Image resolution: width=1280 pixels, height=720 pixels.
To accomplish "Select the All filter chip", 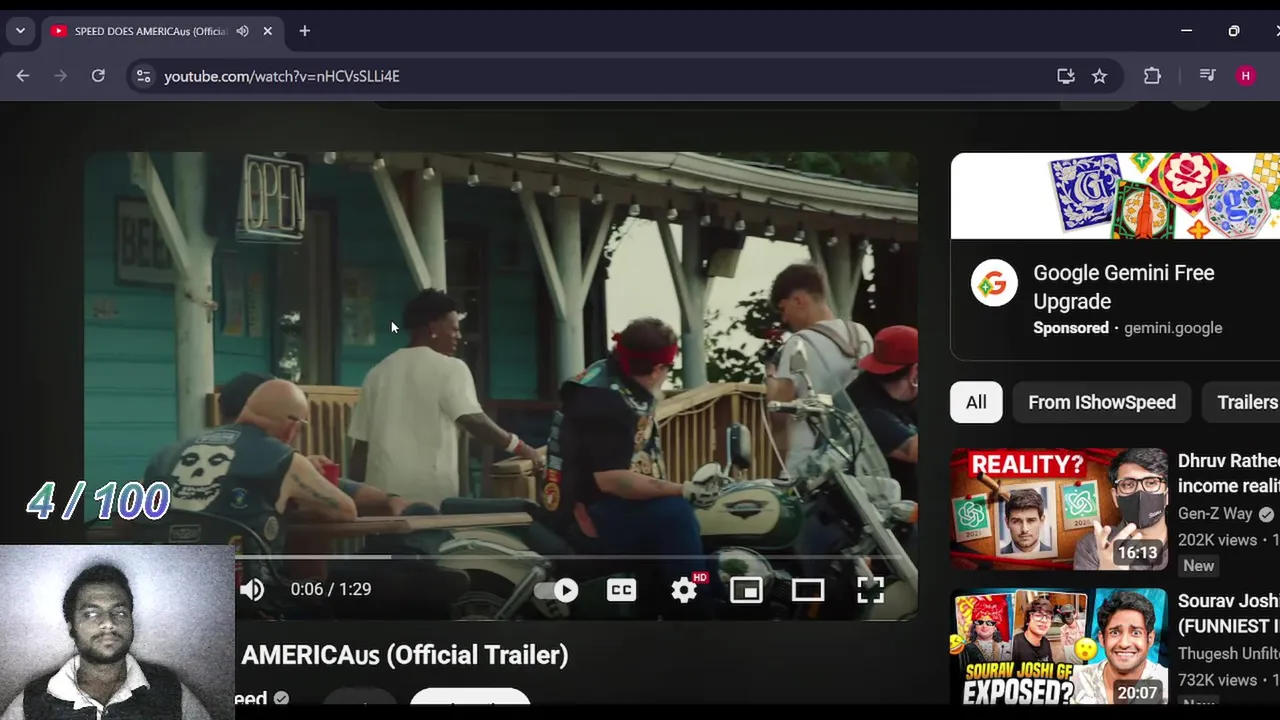I will [976, 402].
